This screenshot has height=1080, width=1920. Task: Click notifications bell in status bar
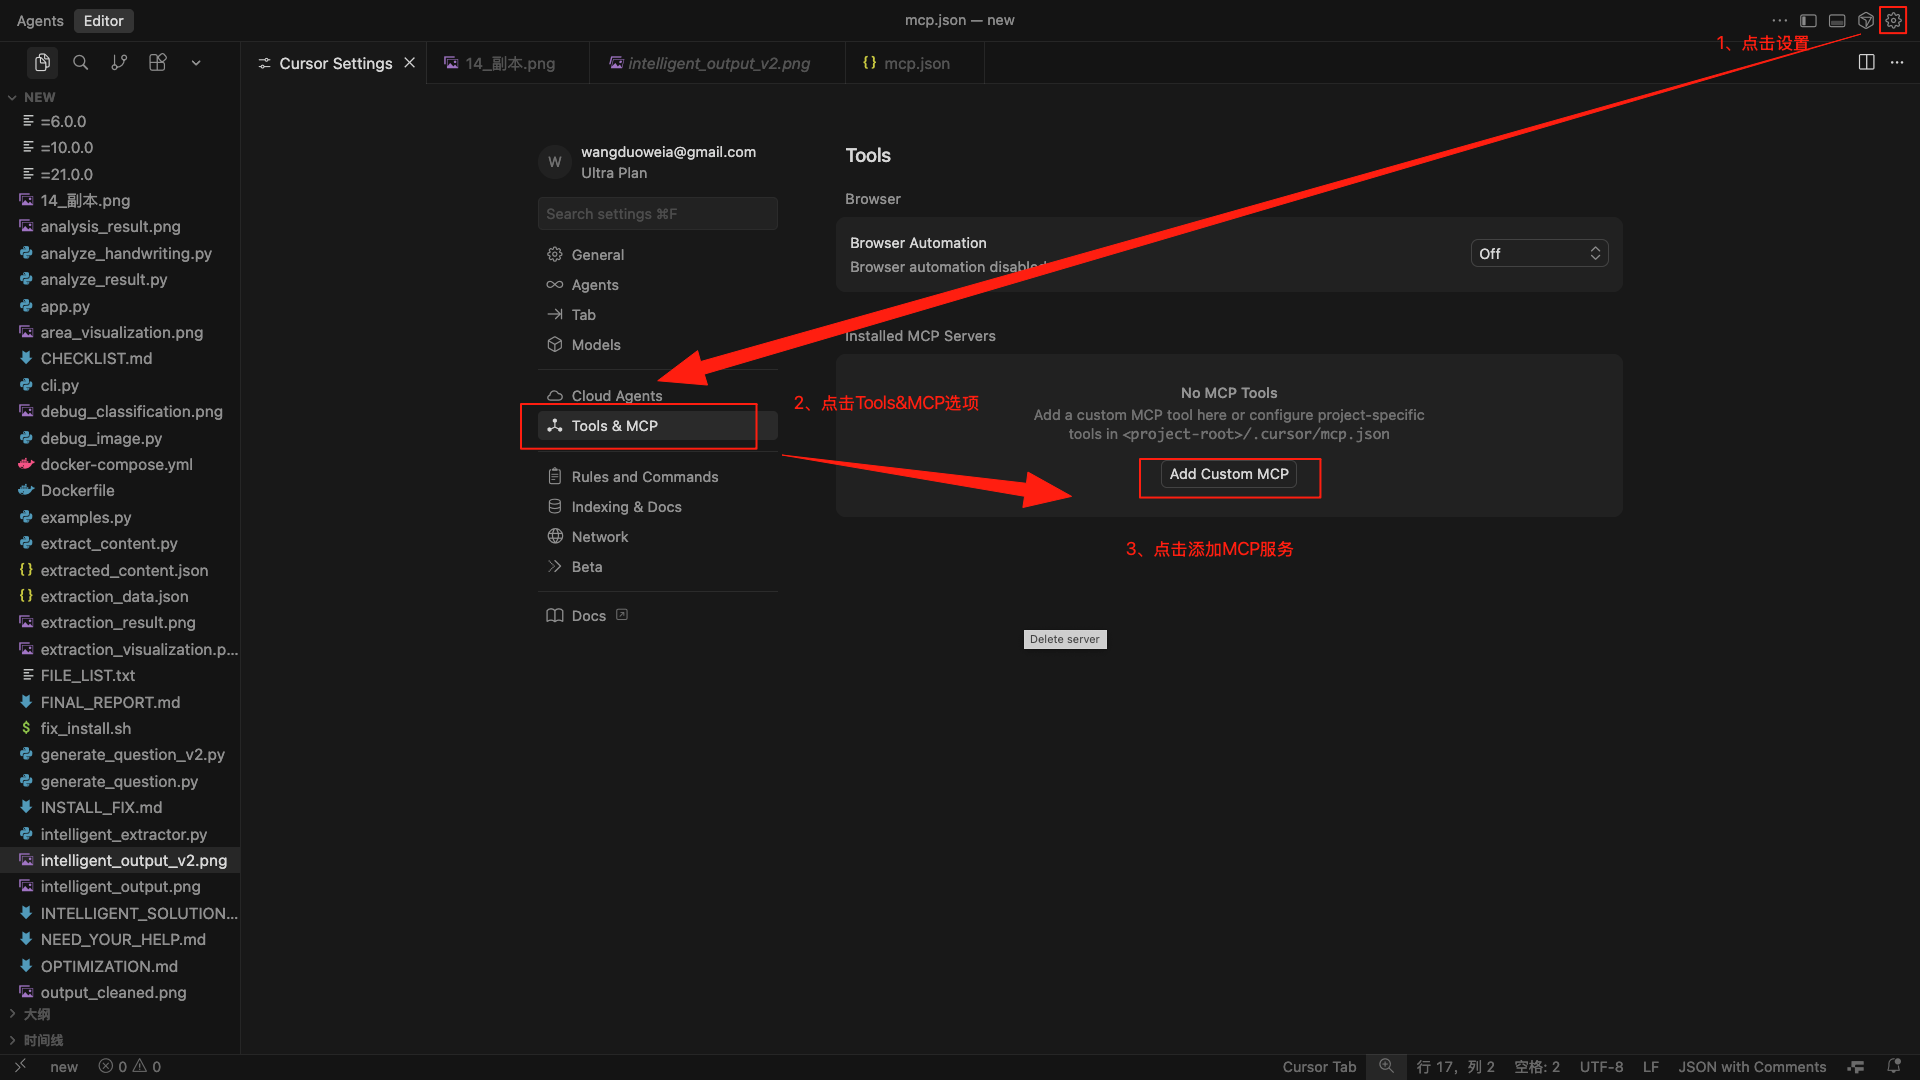pyautogui.click(x=1893, y=1066)
